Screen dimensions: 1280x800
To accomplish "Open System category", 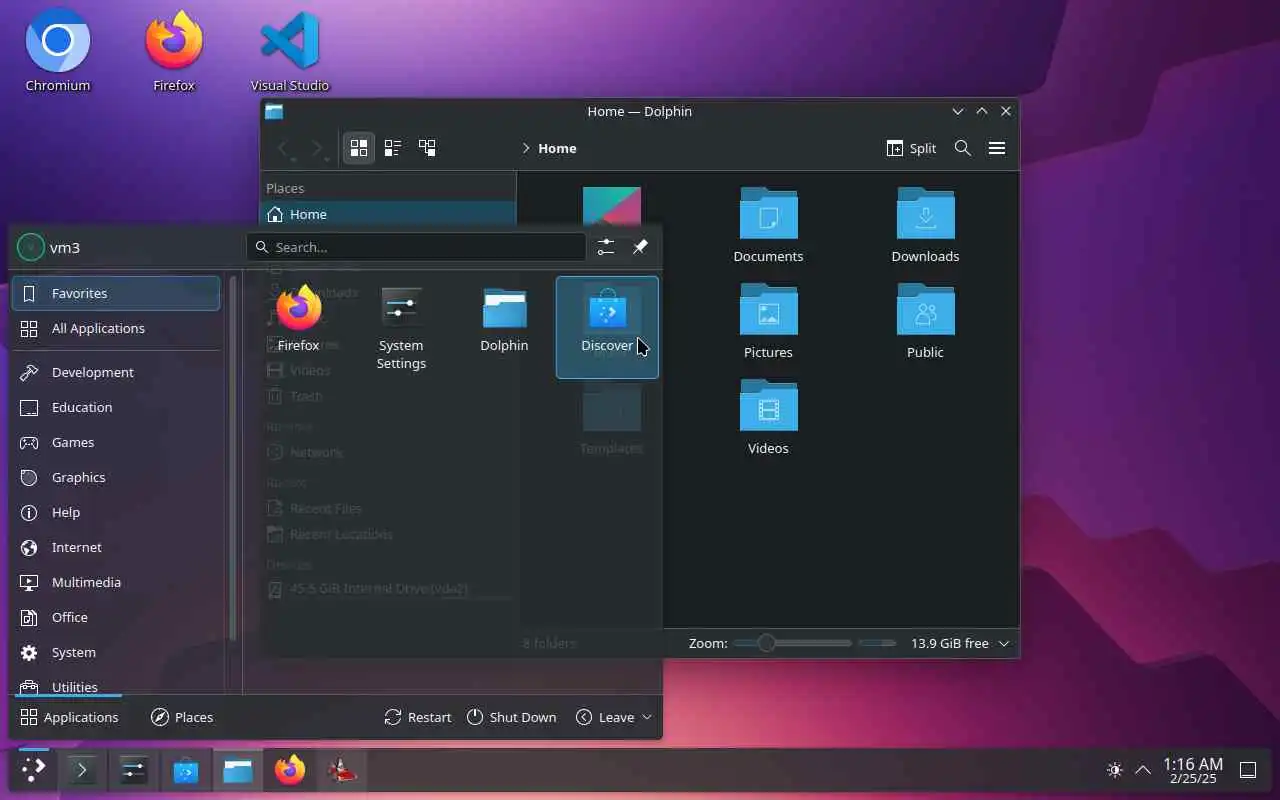I will tap(116, 652).
